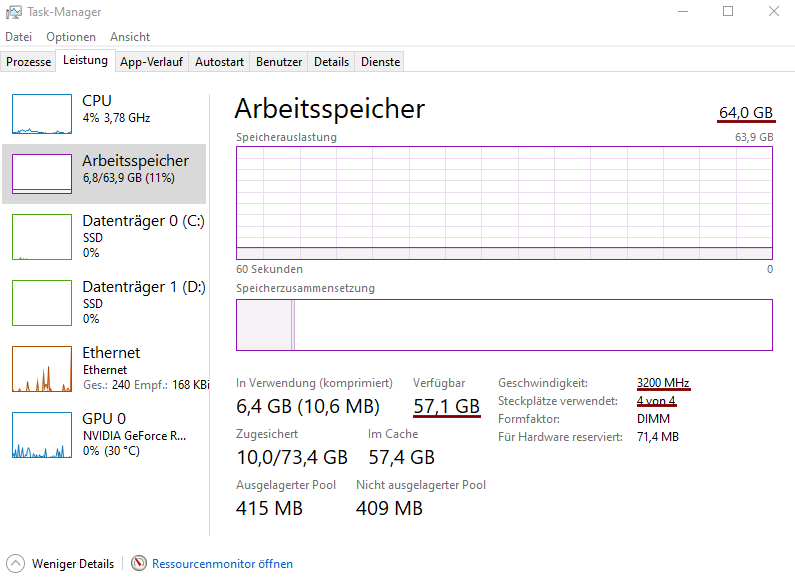Click the Speicherzusammensetzung memory composition bar
This screenshot has width=795, height=585.
pyautogui.click(x=504, y=325)
